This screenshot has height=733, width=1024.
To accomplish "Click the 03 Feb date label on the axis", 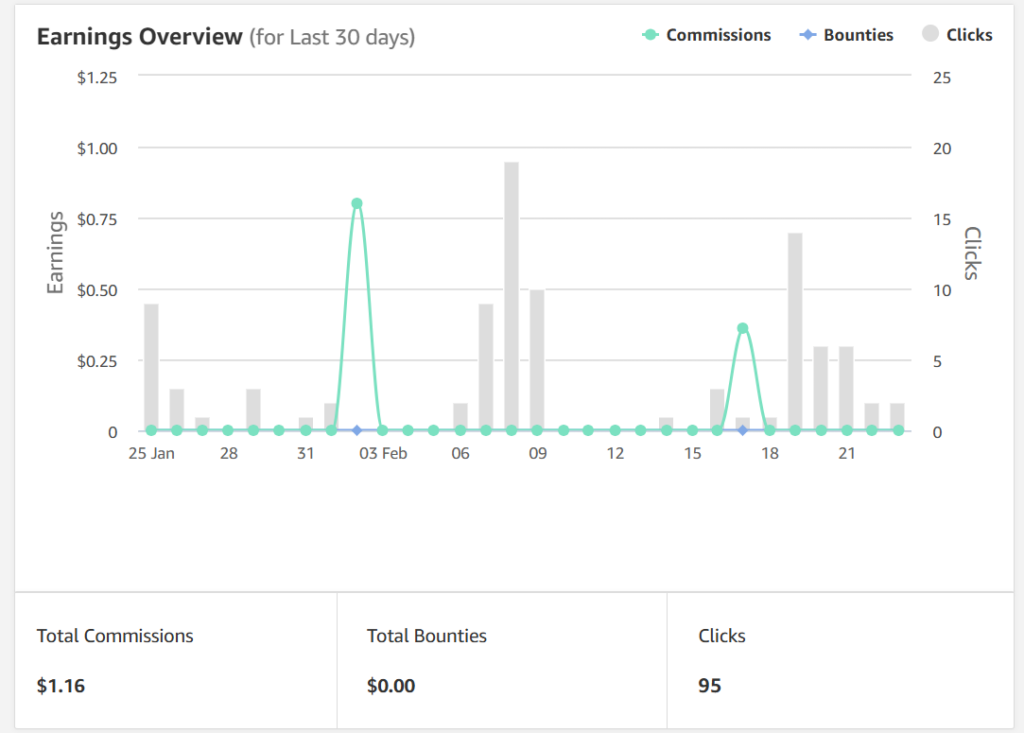I will (x=383, y=454).
